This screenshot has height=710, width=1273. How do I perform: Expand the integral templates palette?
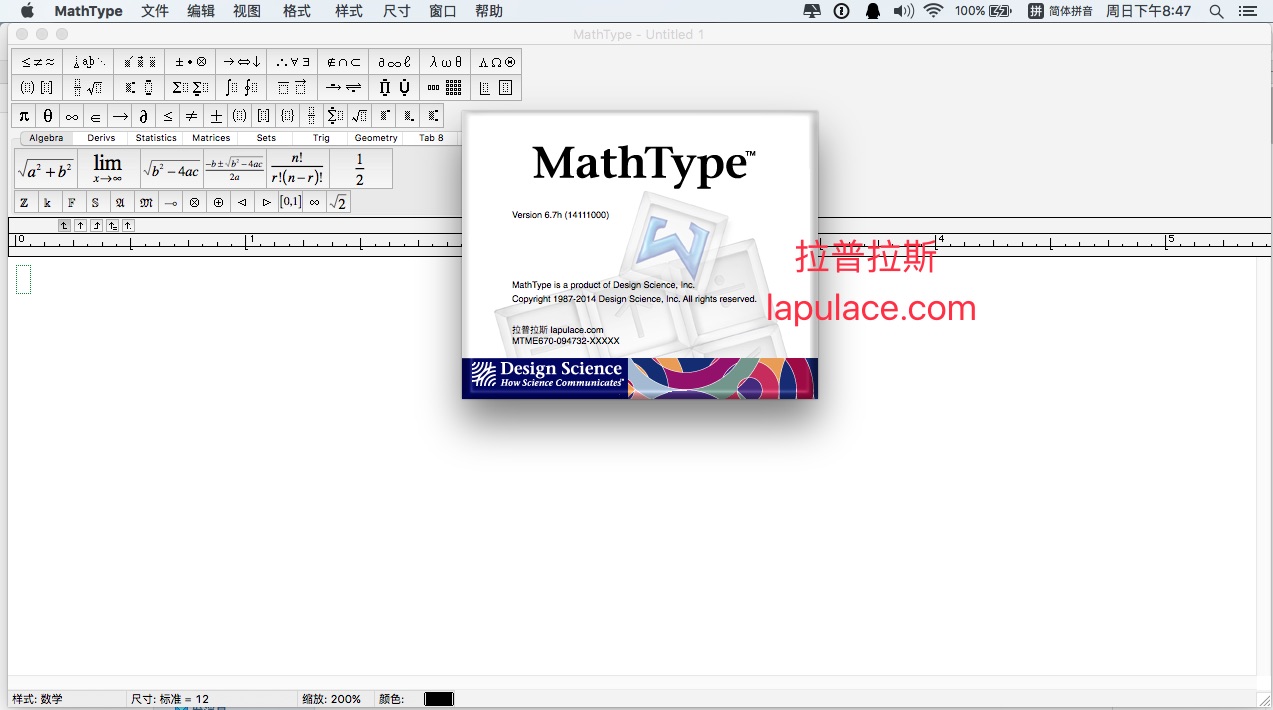[x=241, y=88]
